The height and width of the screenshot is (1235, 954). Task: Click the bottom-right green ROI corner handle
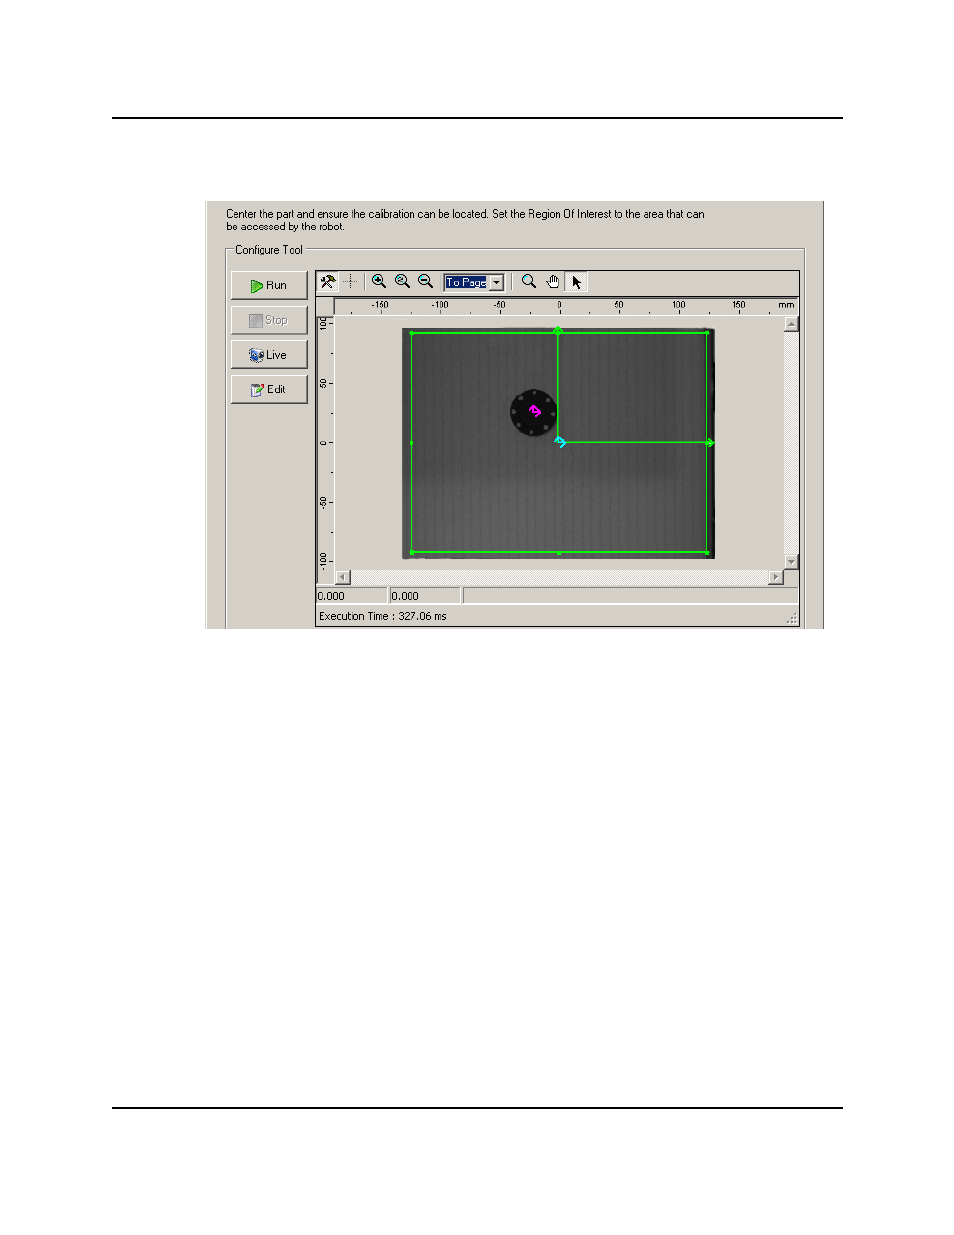[707, 552]
